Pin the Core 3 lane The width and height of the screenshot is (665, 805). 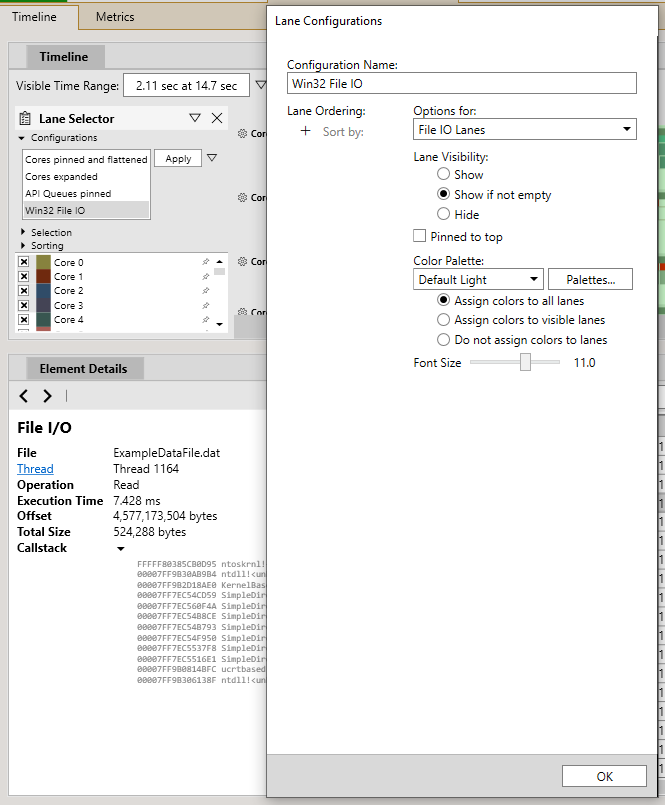point(206,305)
